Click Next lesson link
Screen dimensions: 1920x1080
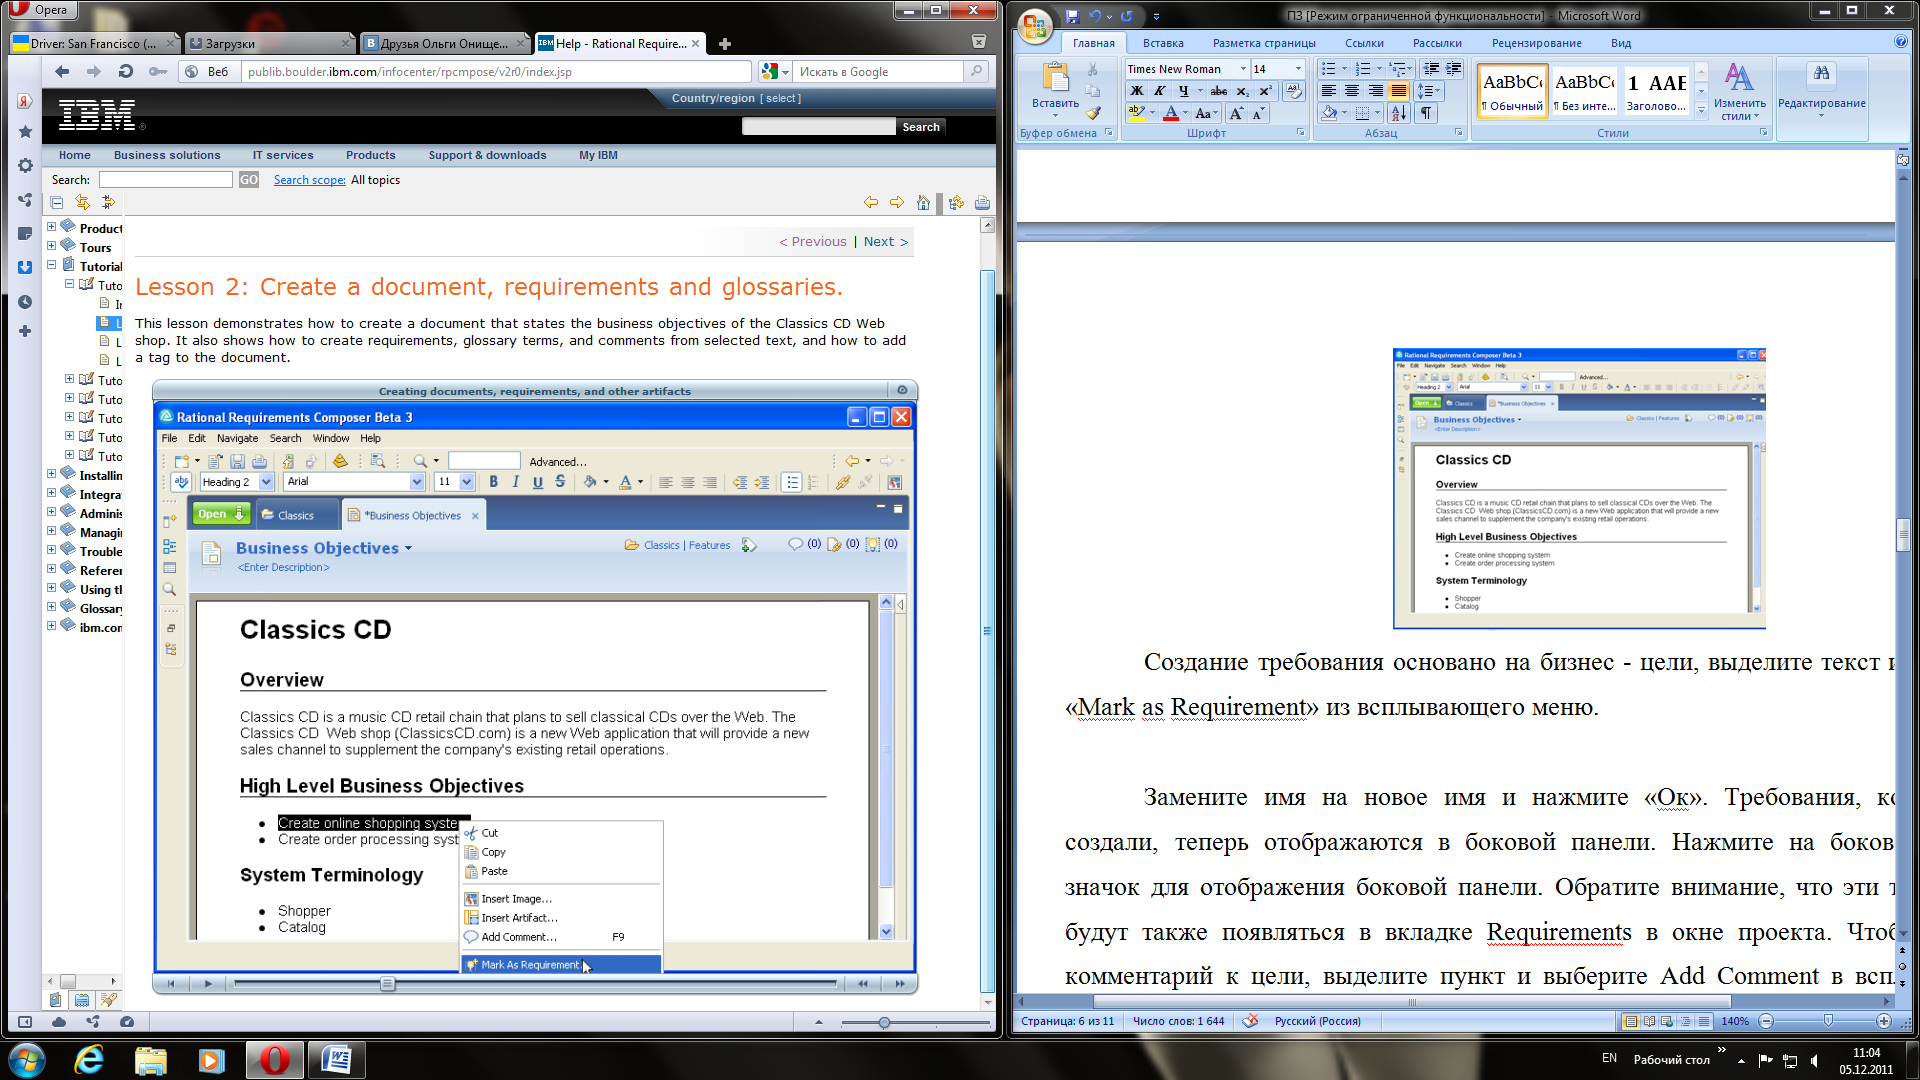(885, 241)
